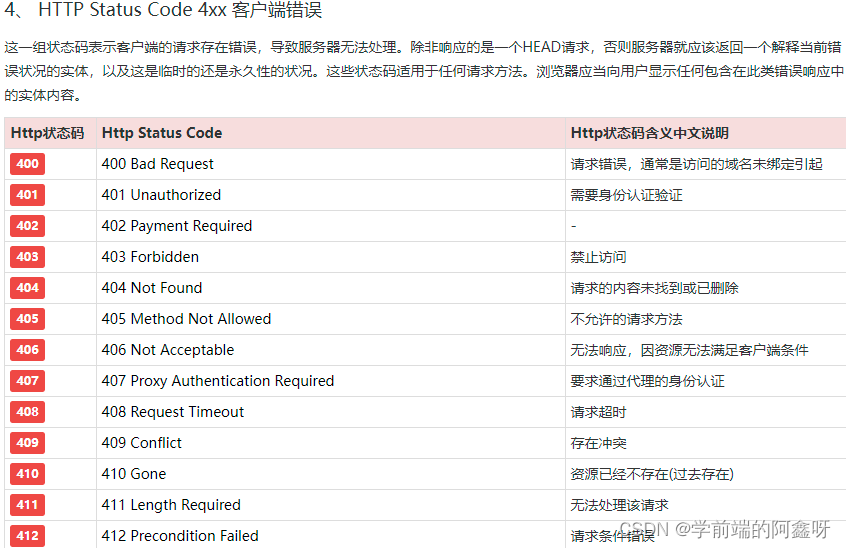Viewport: 846px width, 548px height.
Task: Click the red 407 status badge
Action: (28, 381)
